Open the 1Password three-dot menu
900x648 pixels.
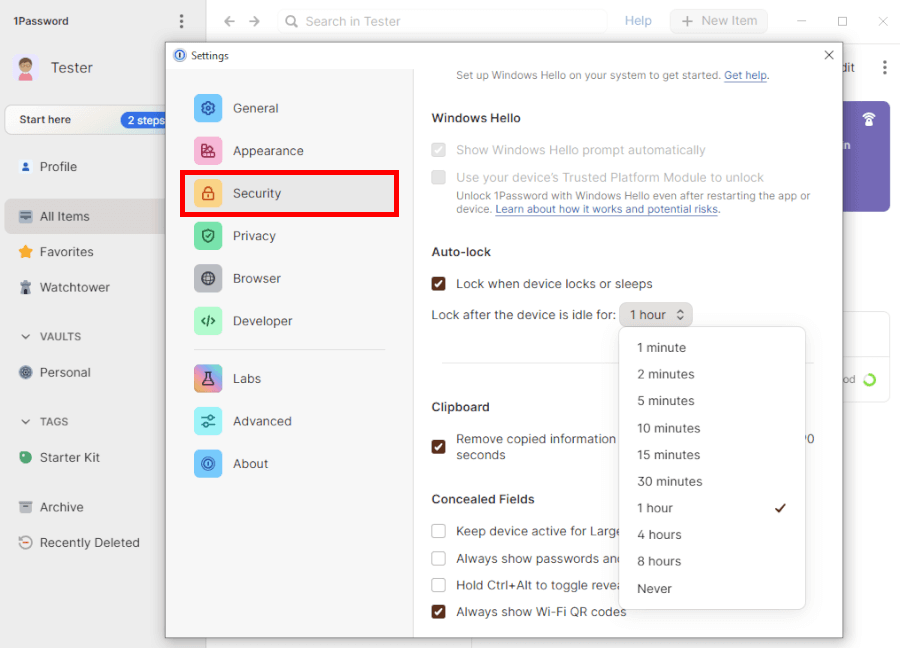[x=182, y=20]
